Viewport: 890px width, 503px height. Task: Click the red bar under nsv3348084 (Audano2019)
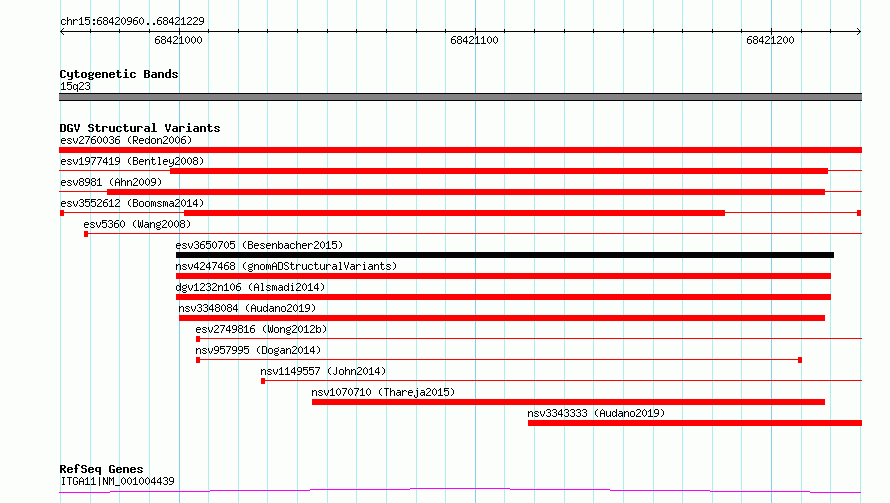502,318
